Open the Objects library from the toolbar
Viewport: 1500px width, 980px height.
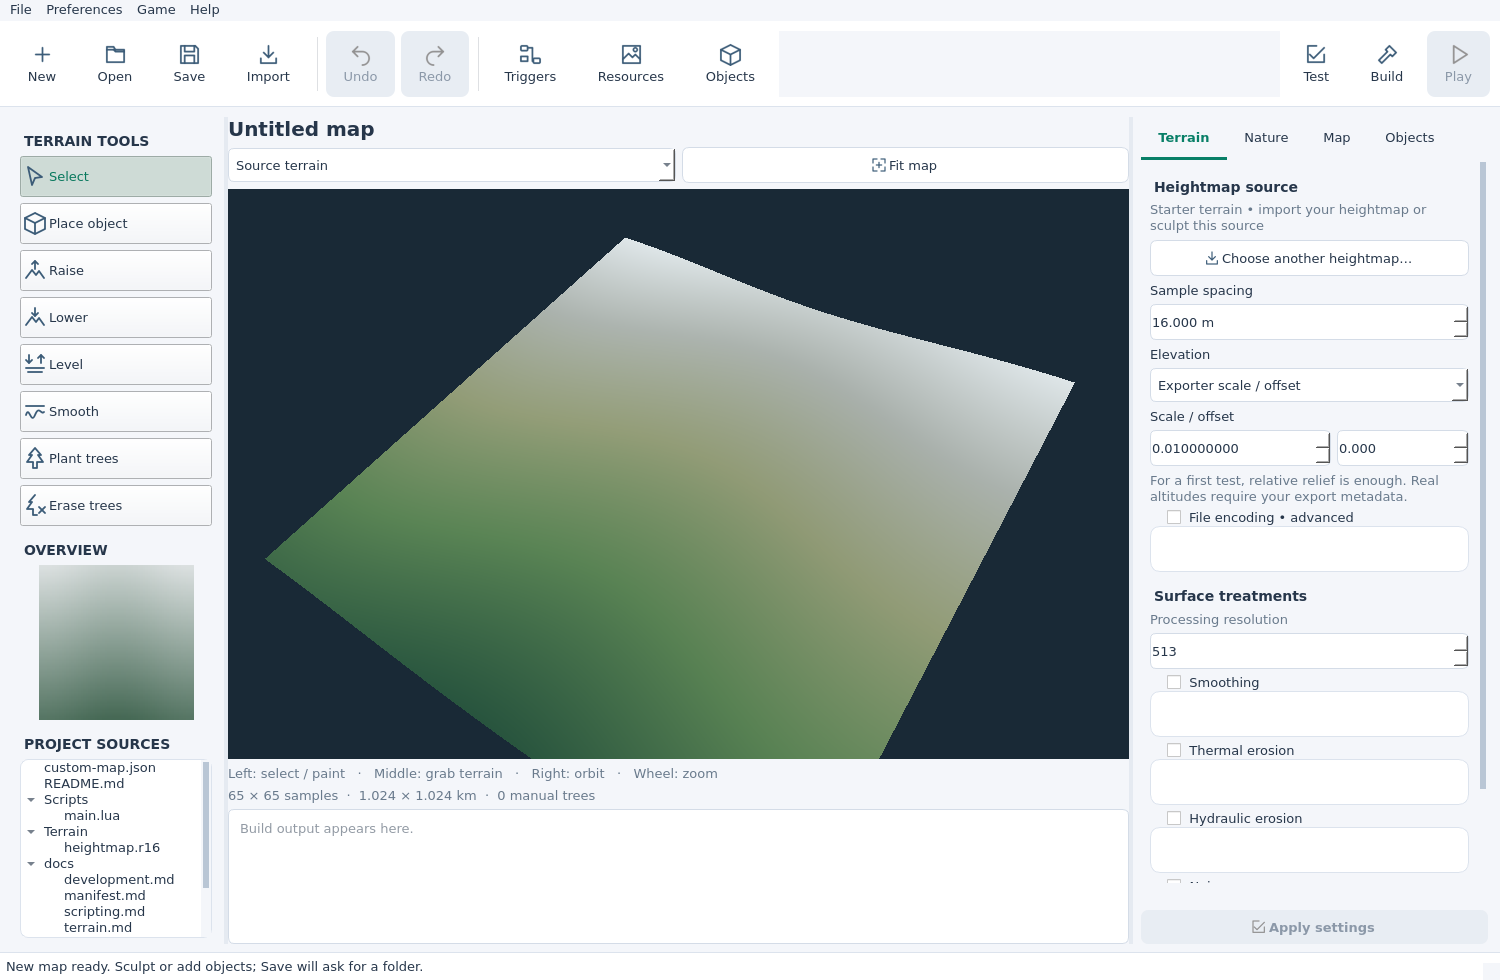pos(730,64)
